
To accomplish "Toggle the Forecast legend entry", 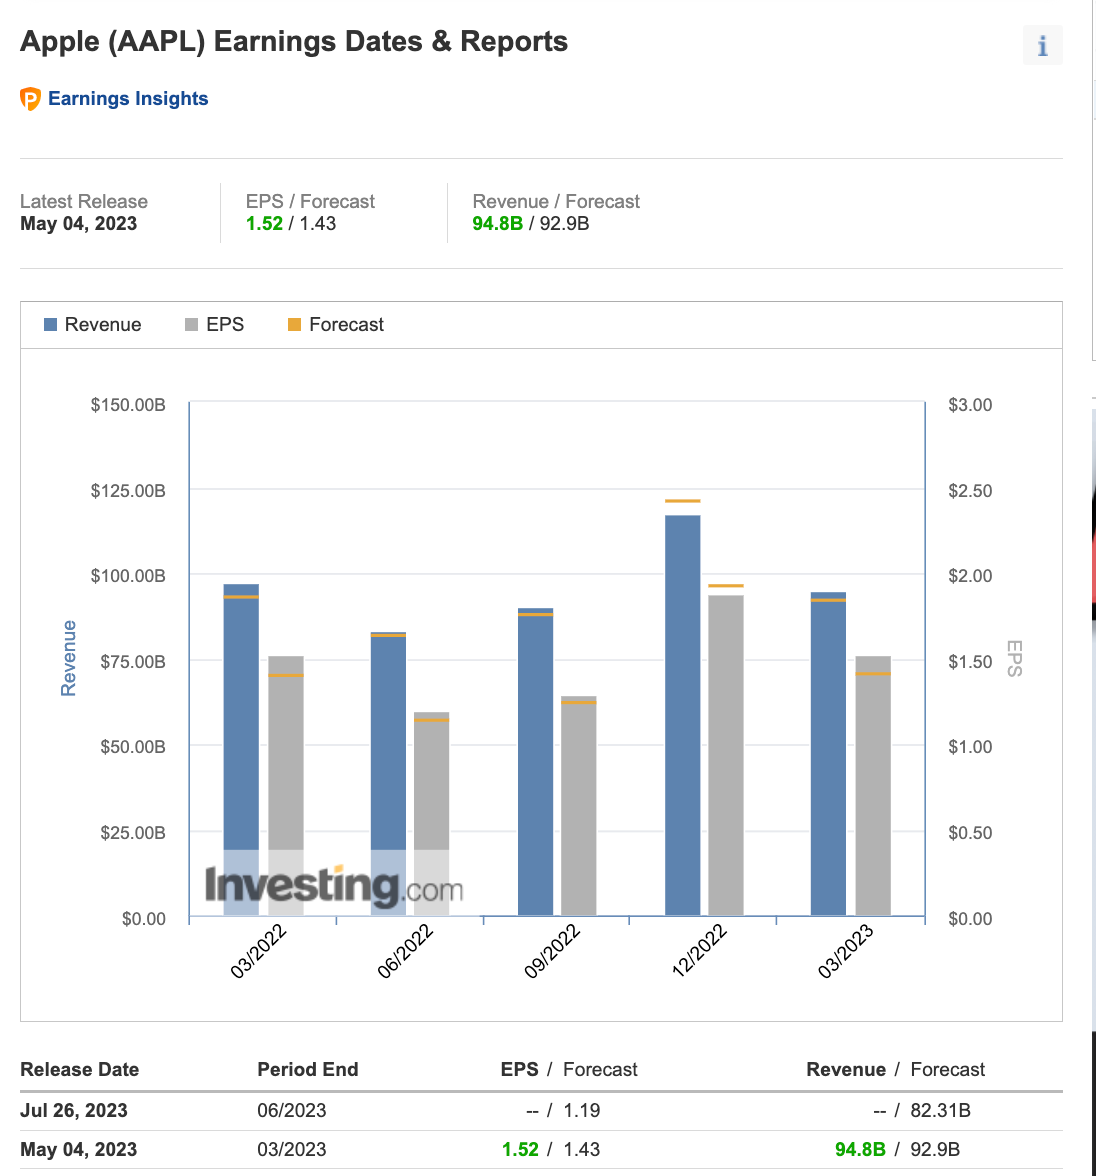I will pyautogui.click(x=336, y=325).
